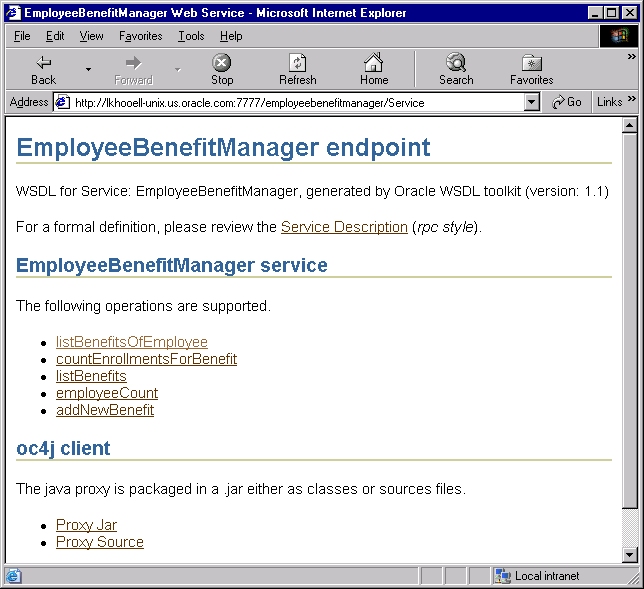
Task: Minimize the Internet Explorer window
Action: [x=596, y=13]
